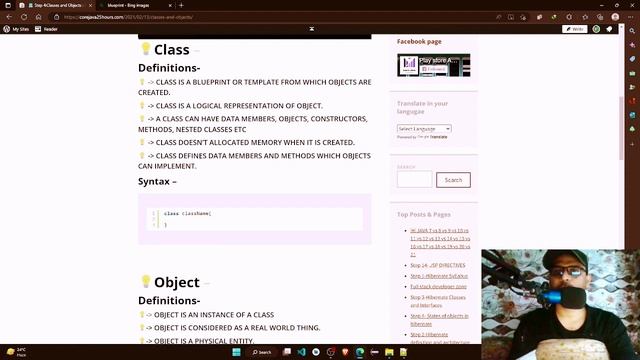Screen dimensions: 640x360
Task: Open the Select Language dropdown
Action: (424, 129)
